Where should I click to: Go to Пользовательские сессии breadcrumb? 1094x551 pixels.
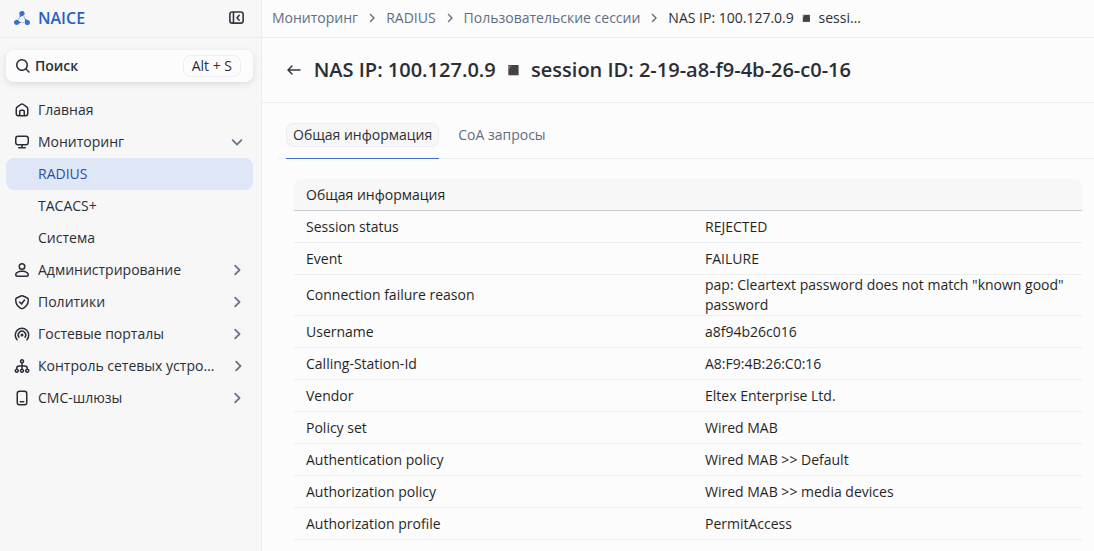pos(551,18)
